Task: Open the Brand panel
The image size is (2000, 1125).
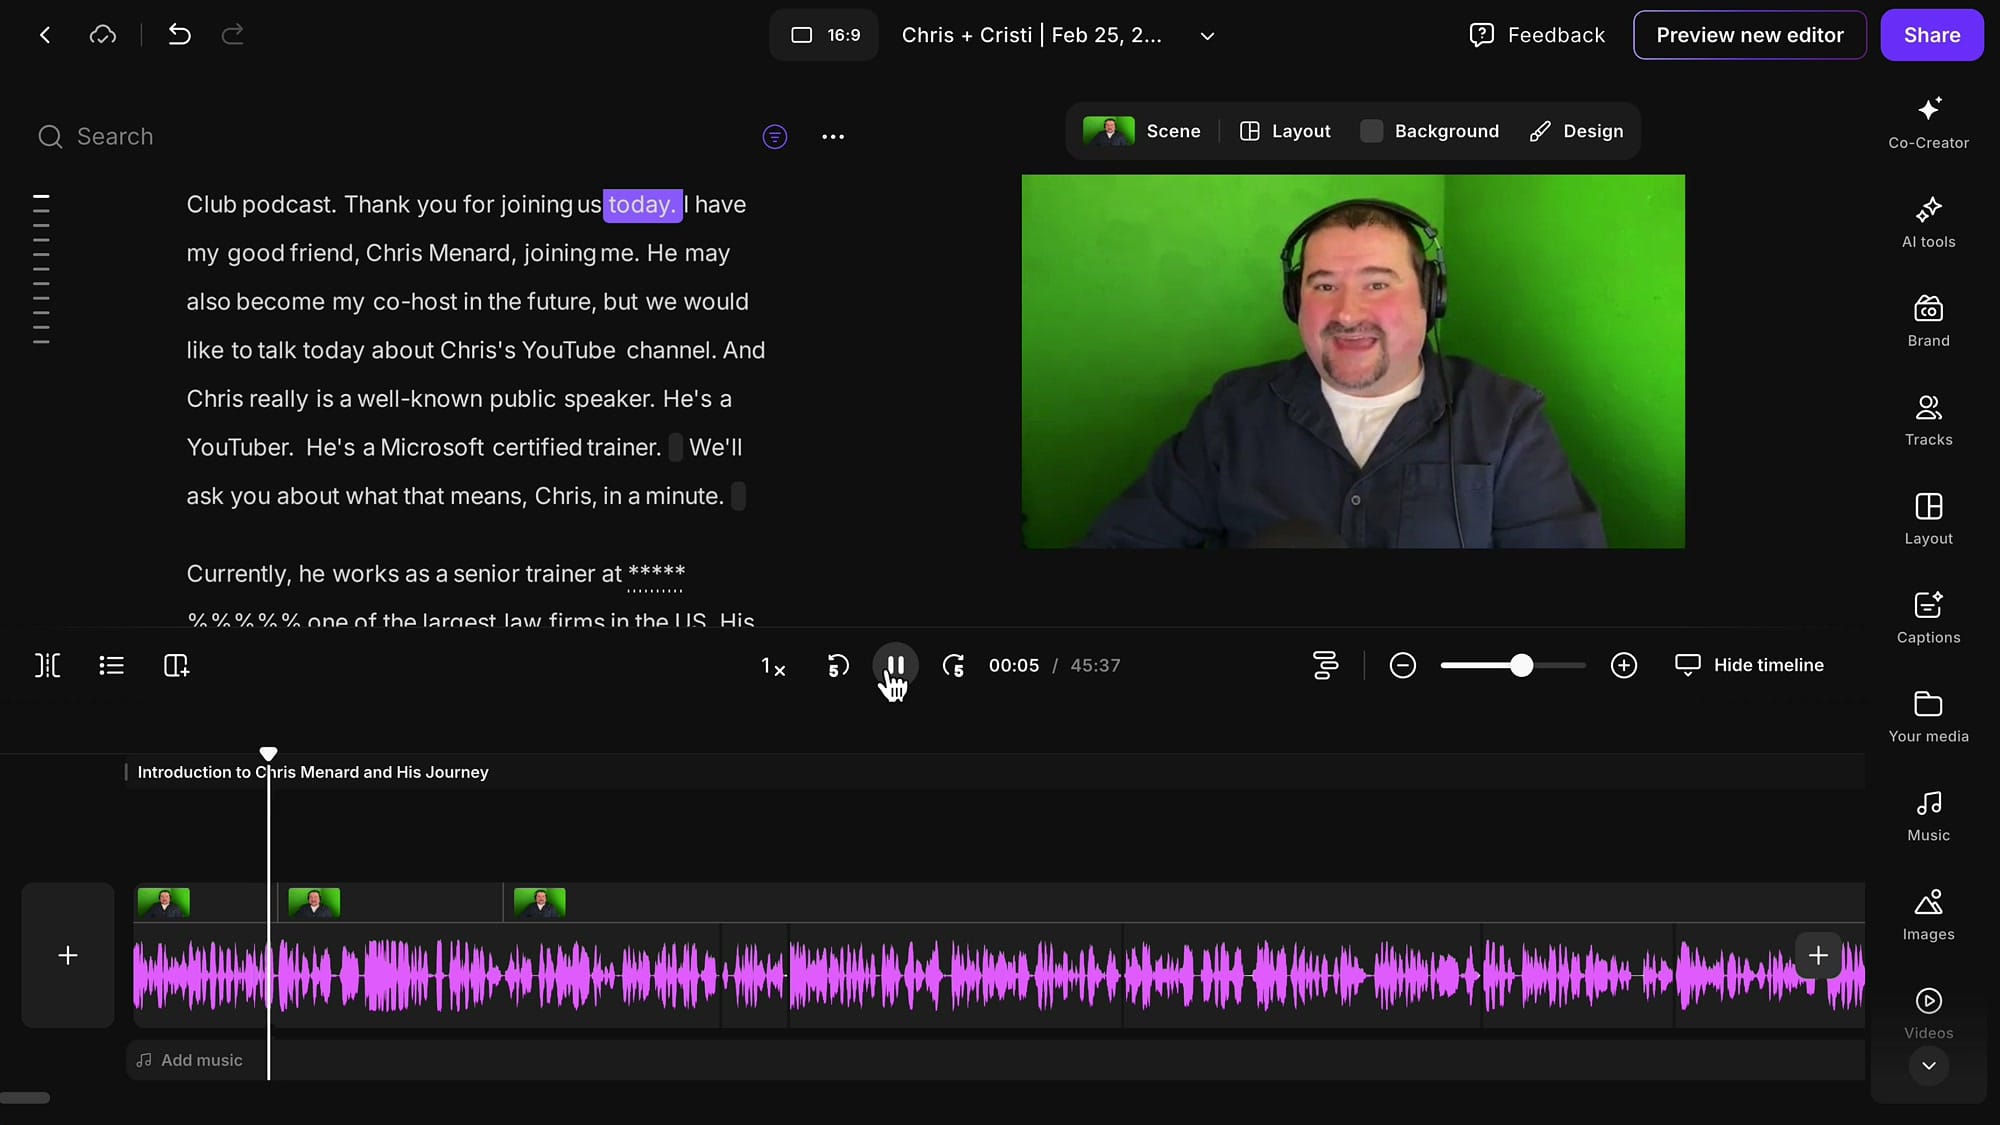Action: pos(1928,320)
